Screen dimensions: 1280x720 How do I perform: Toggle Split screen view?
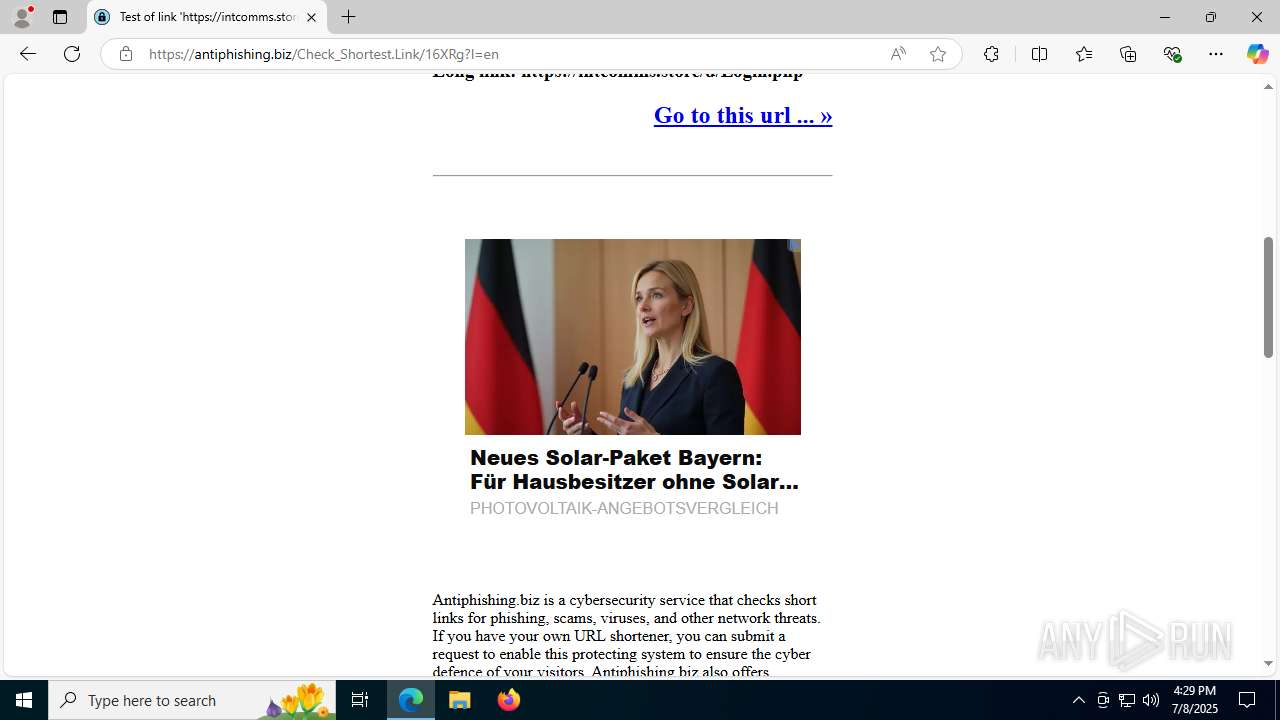[x=1039, y=54]
